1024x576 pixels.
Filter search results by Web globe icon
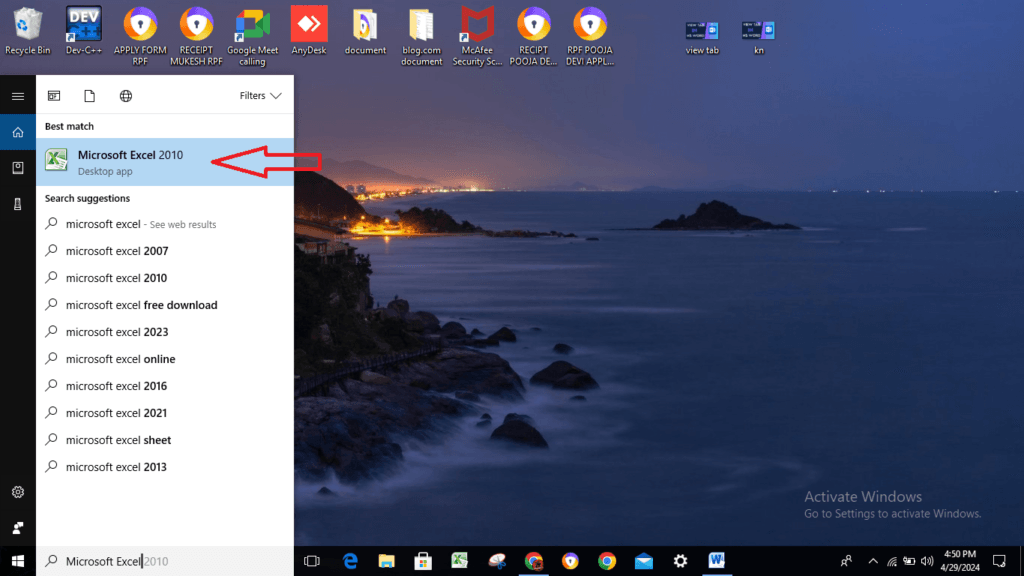pyautogui.click(x=126, y=96)
